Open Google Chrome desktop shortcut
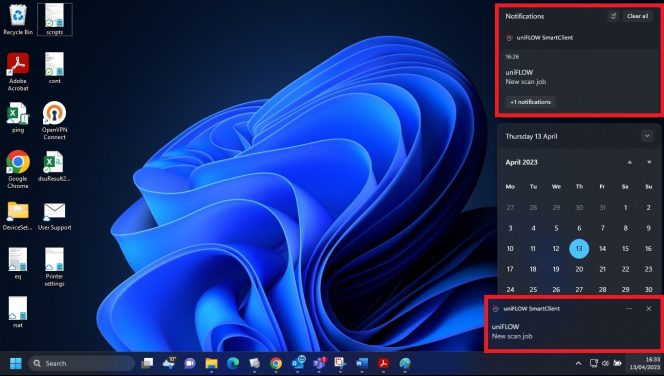664x376 pixels. pos(18,169)
